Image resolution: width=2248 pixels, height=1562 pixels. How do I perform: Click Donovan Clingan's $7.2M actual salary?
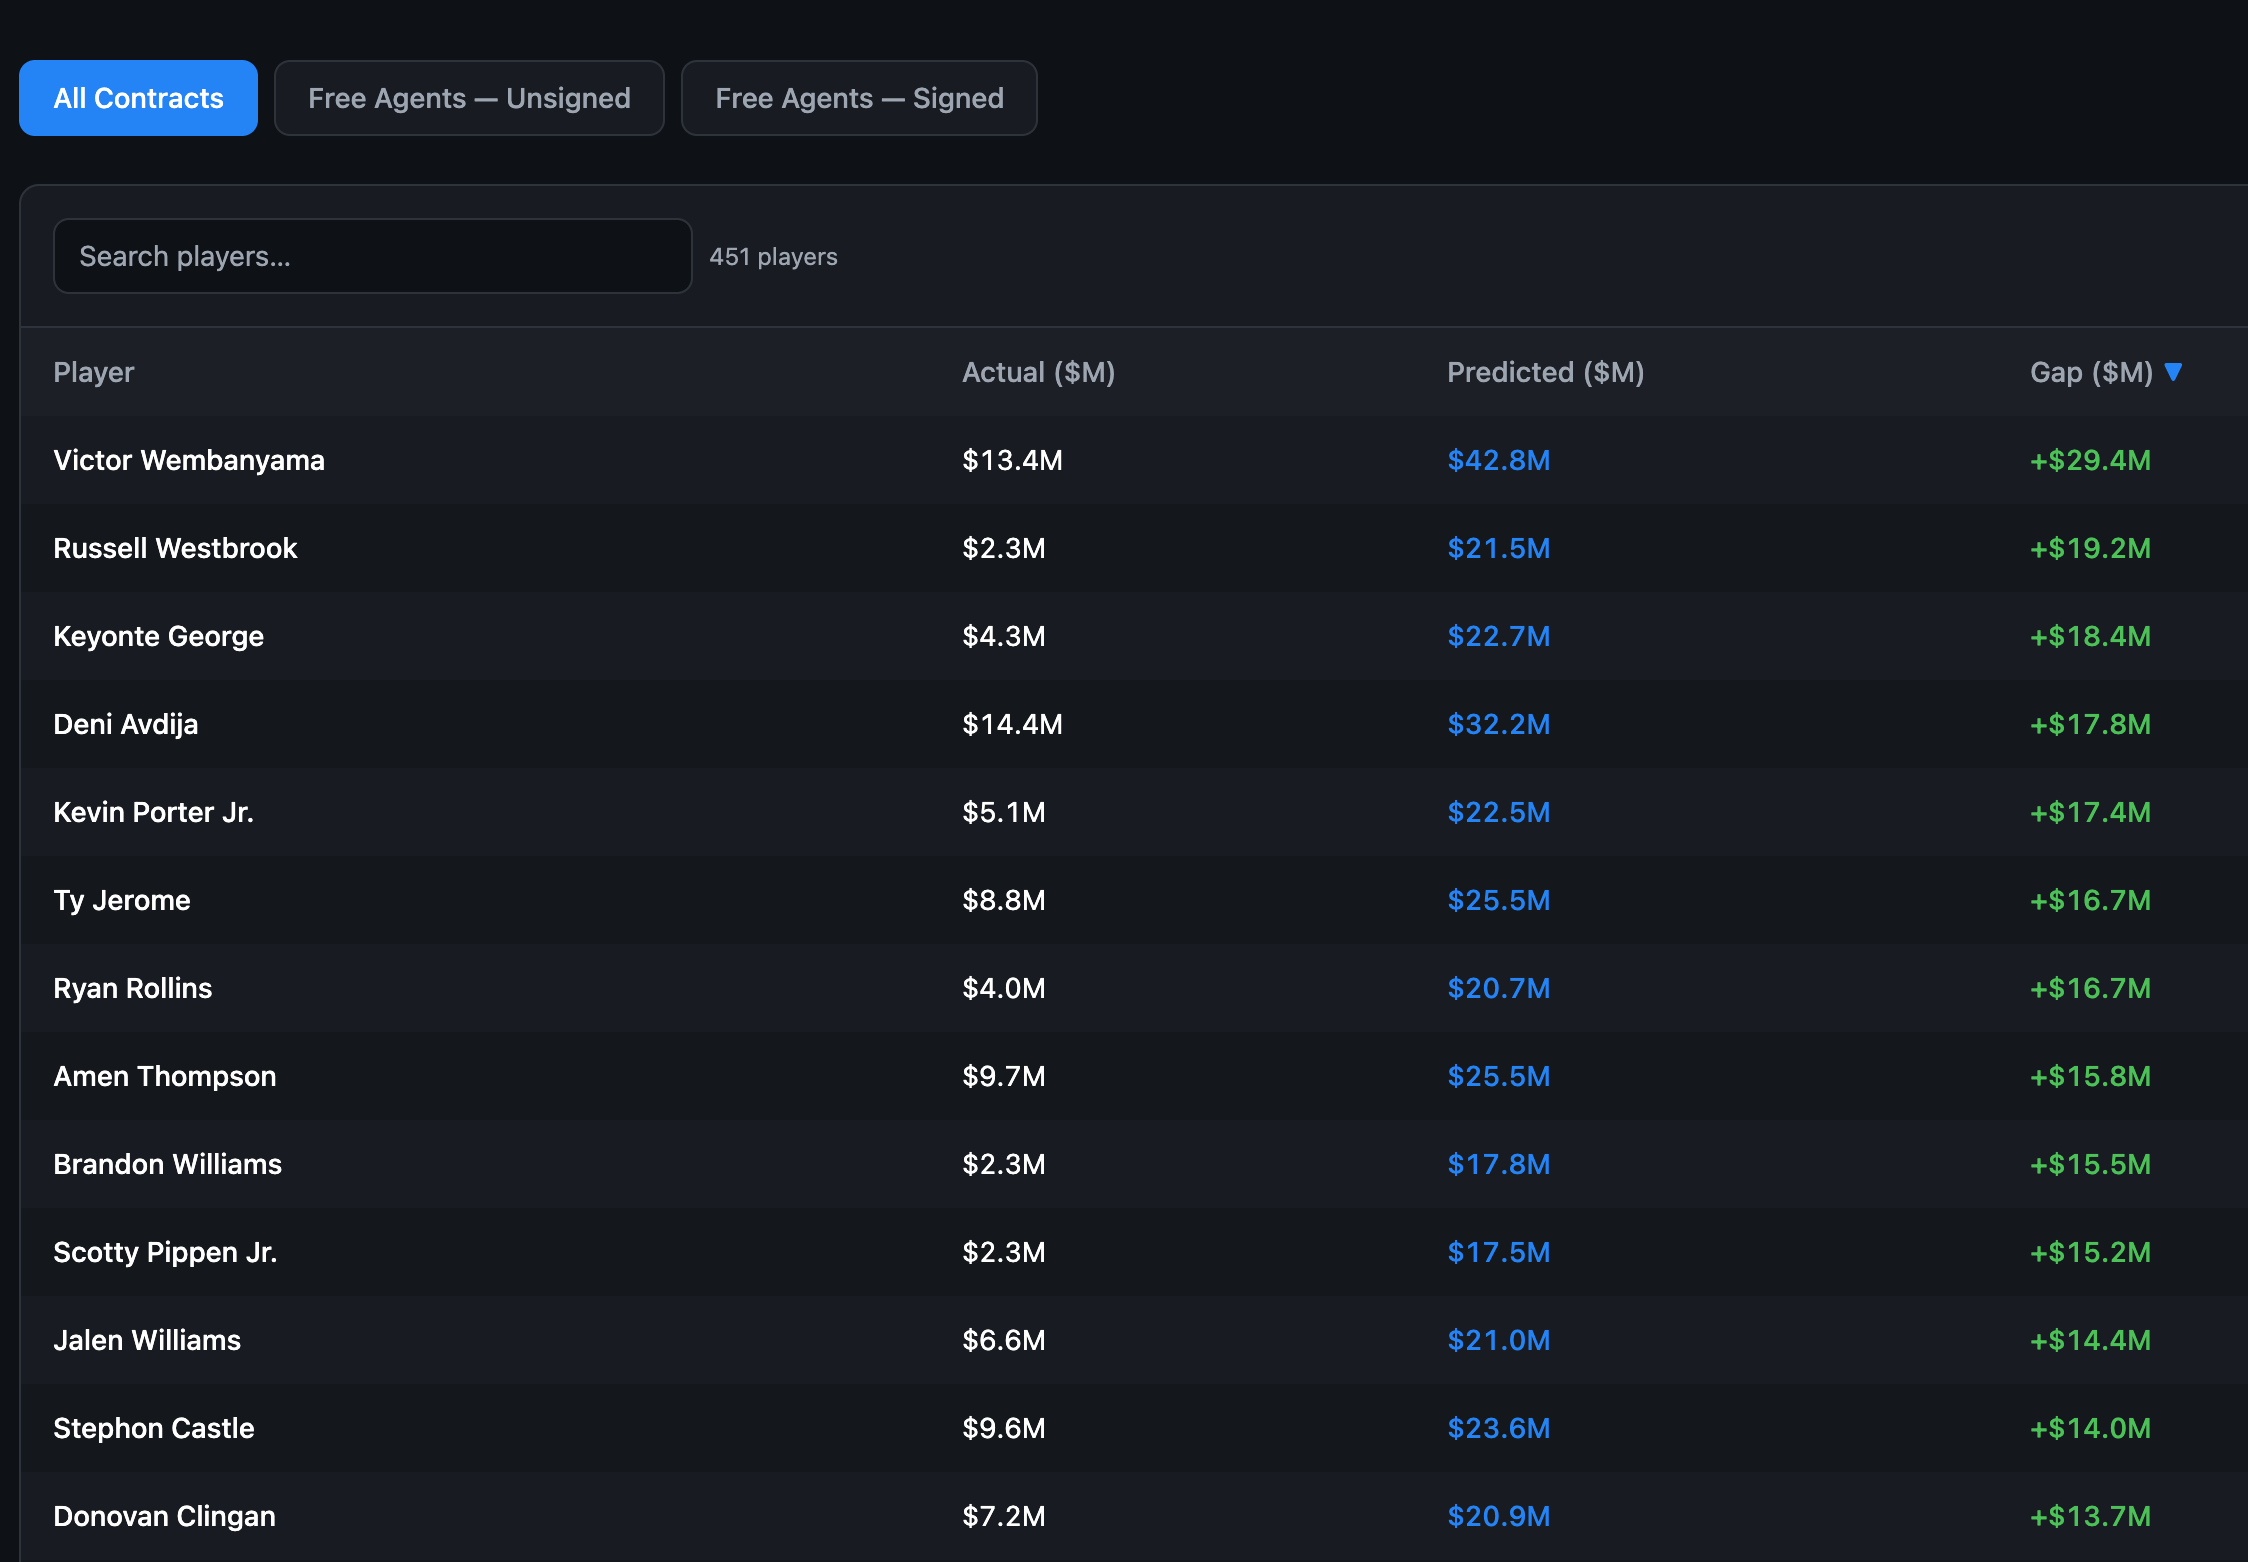pyautogui.click(x=1004, y=1516)
